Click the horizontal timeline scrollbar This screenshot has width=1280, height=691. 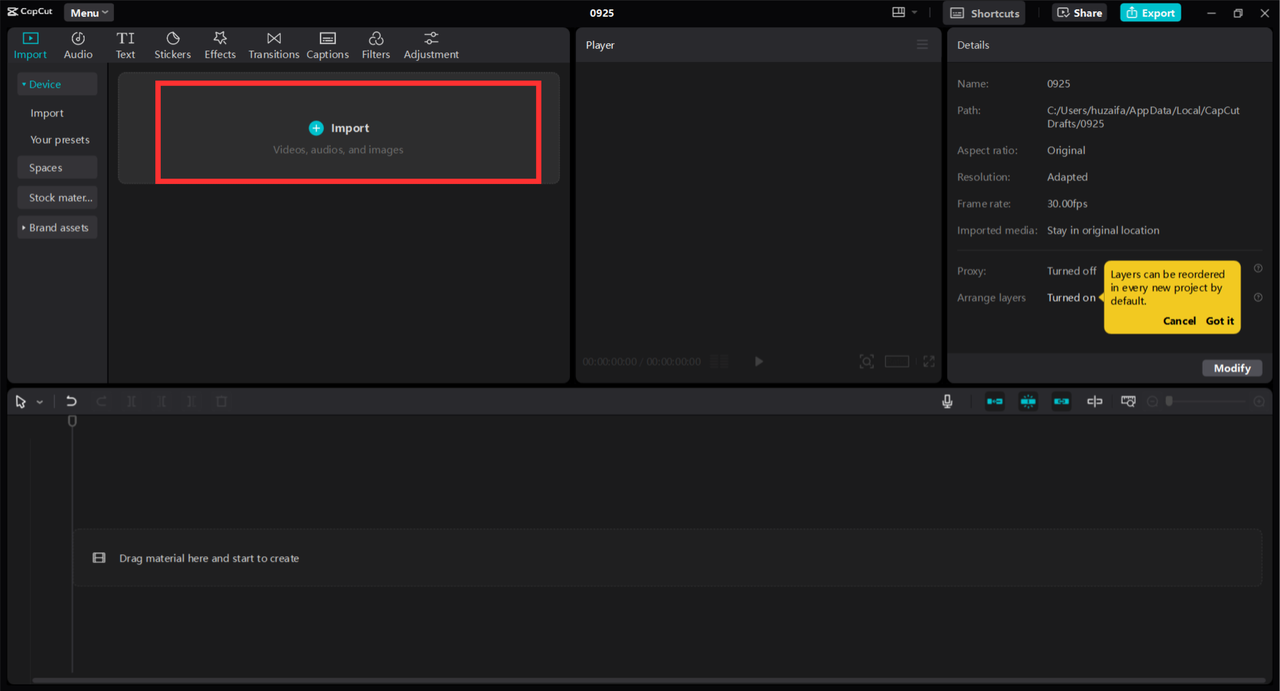(650, 681)
